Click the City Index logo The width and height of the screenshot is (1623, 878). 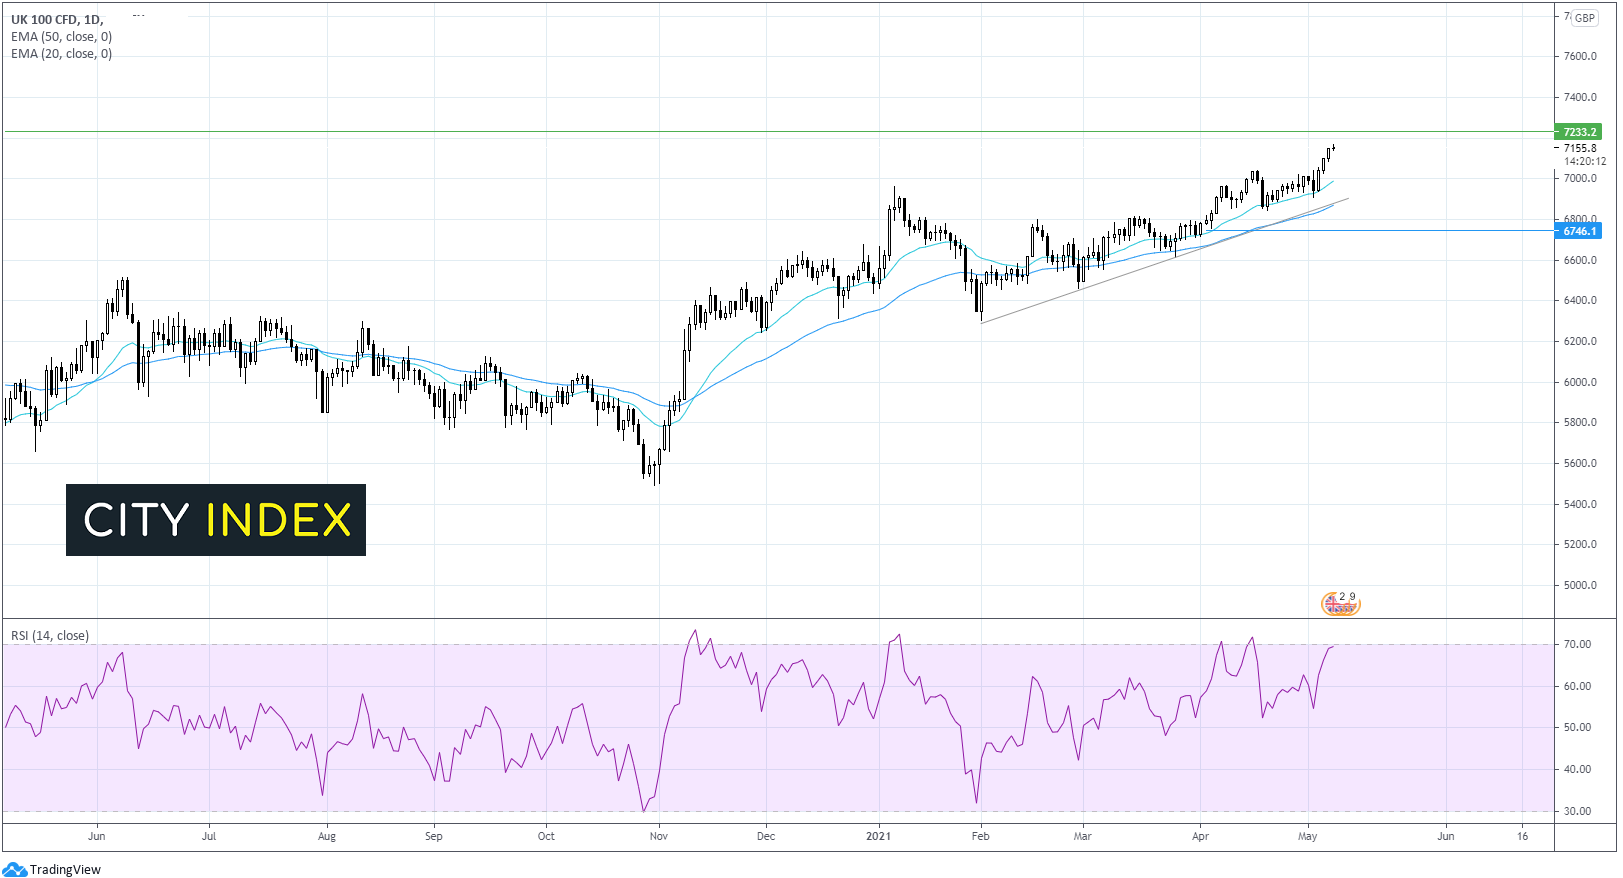pyautogui.click(x=216, y=520)
